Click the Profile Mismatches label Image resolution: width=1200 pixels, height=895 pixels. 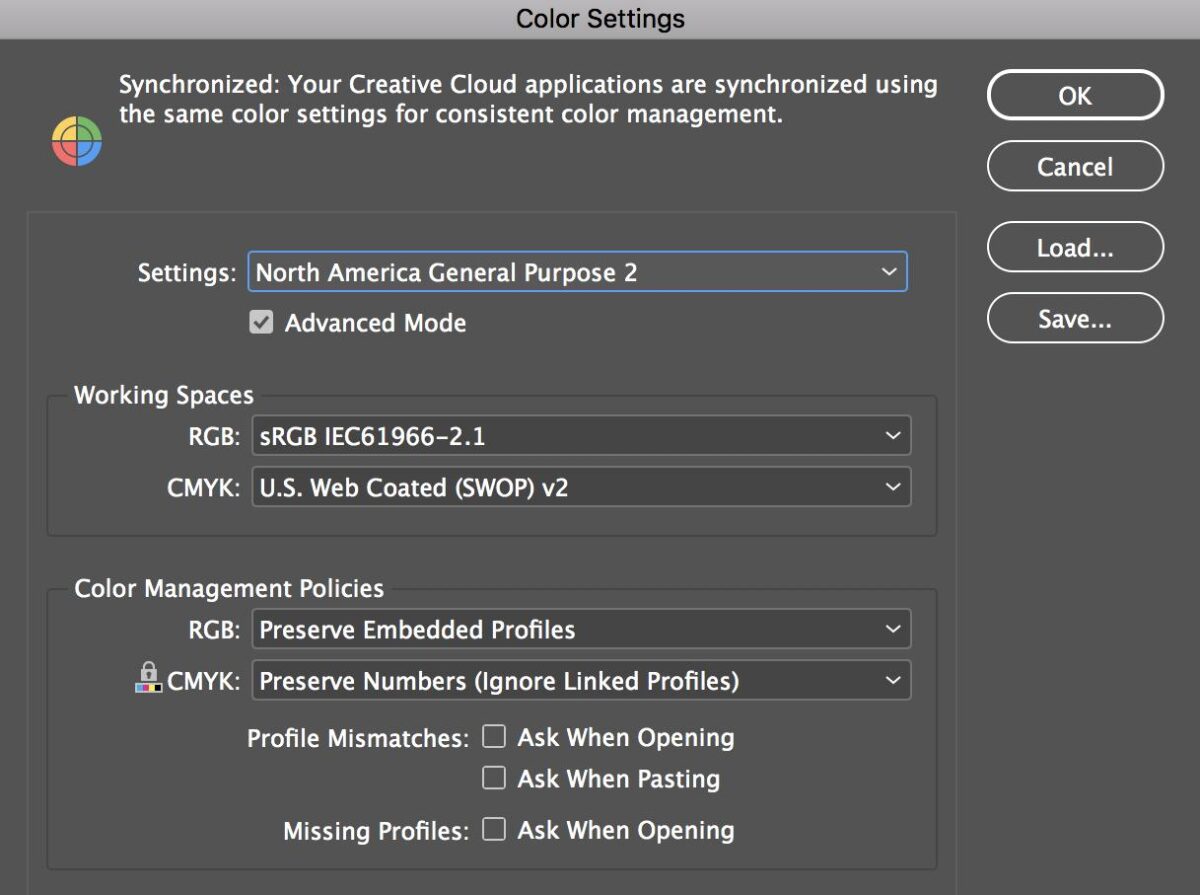358,739
